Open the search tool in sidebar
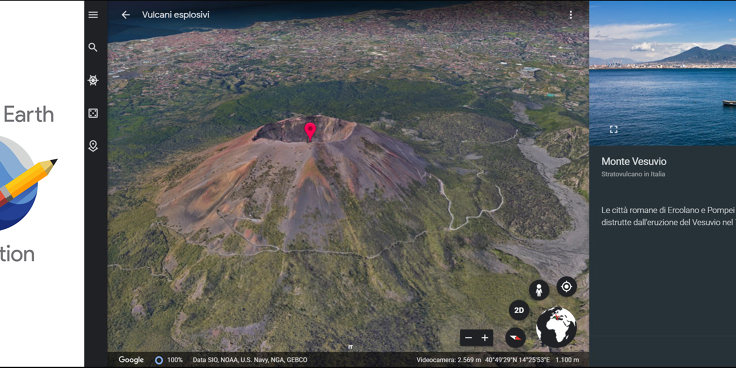 click(93, 47)
